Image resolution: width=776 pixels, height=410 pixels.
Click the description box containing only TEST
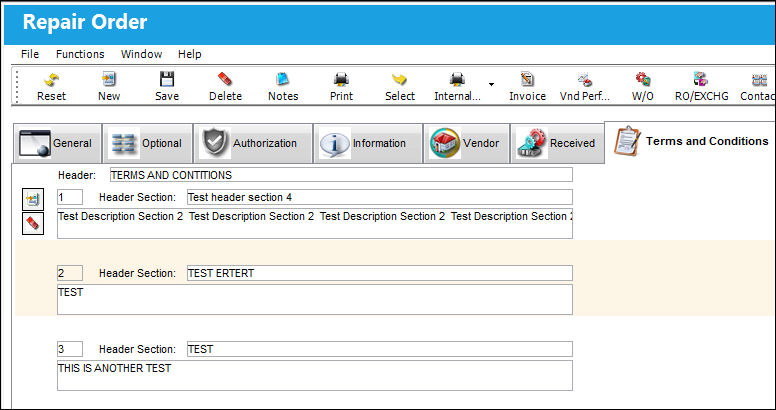315,300
